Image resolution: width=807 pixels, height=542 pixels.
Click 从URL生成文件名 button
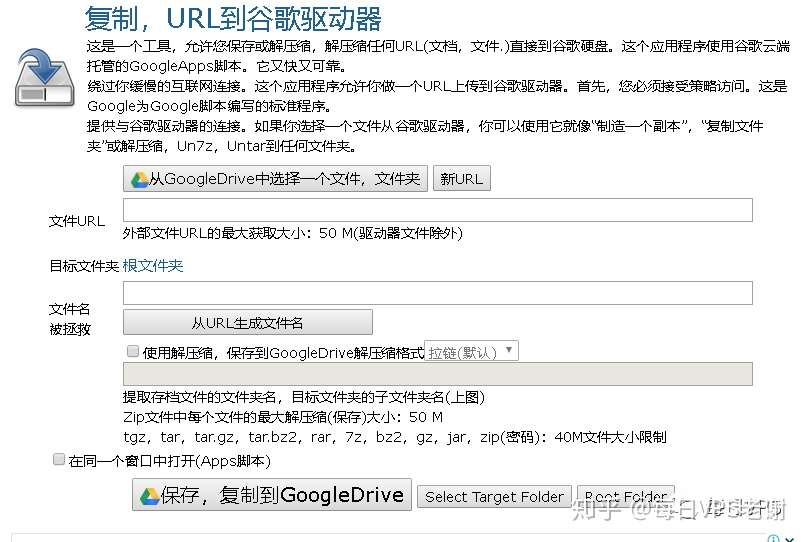(248, 323)
